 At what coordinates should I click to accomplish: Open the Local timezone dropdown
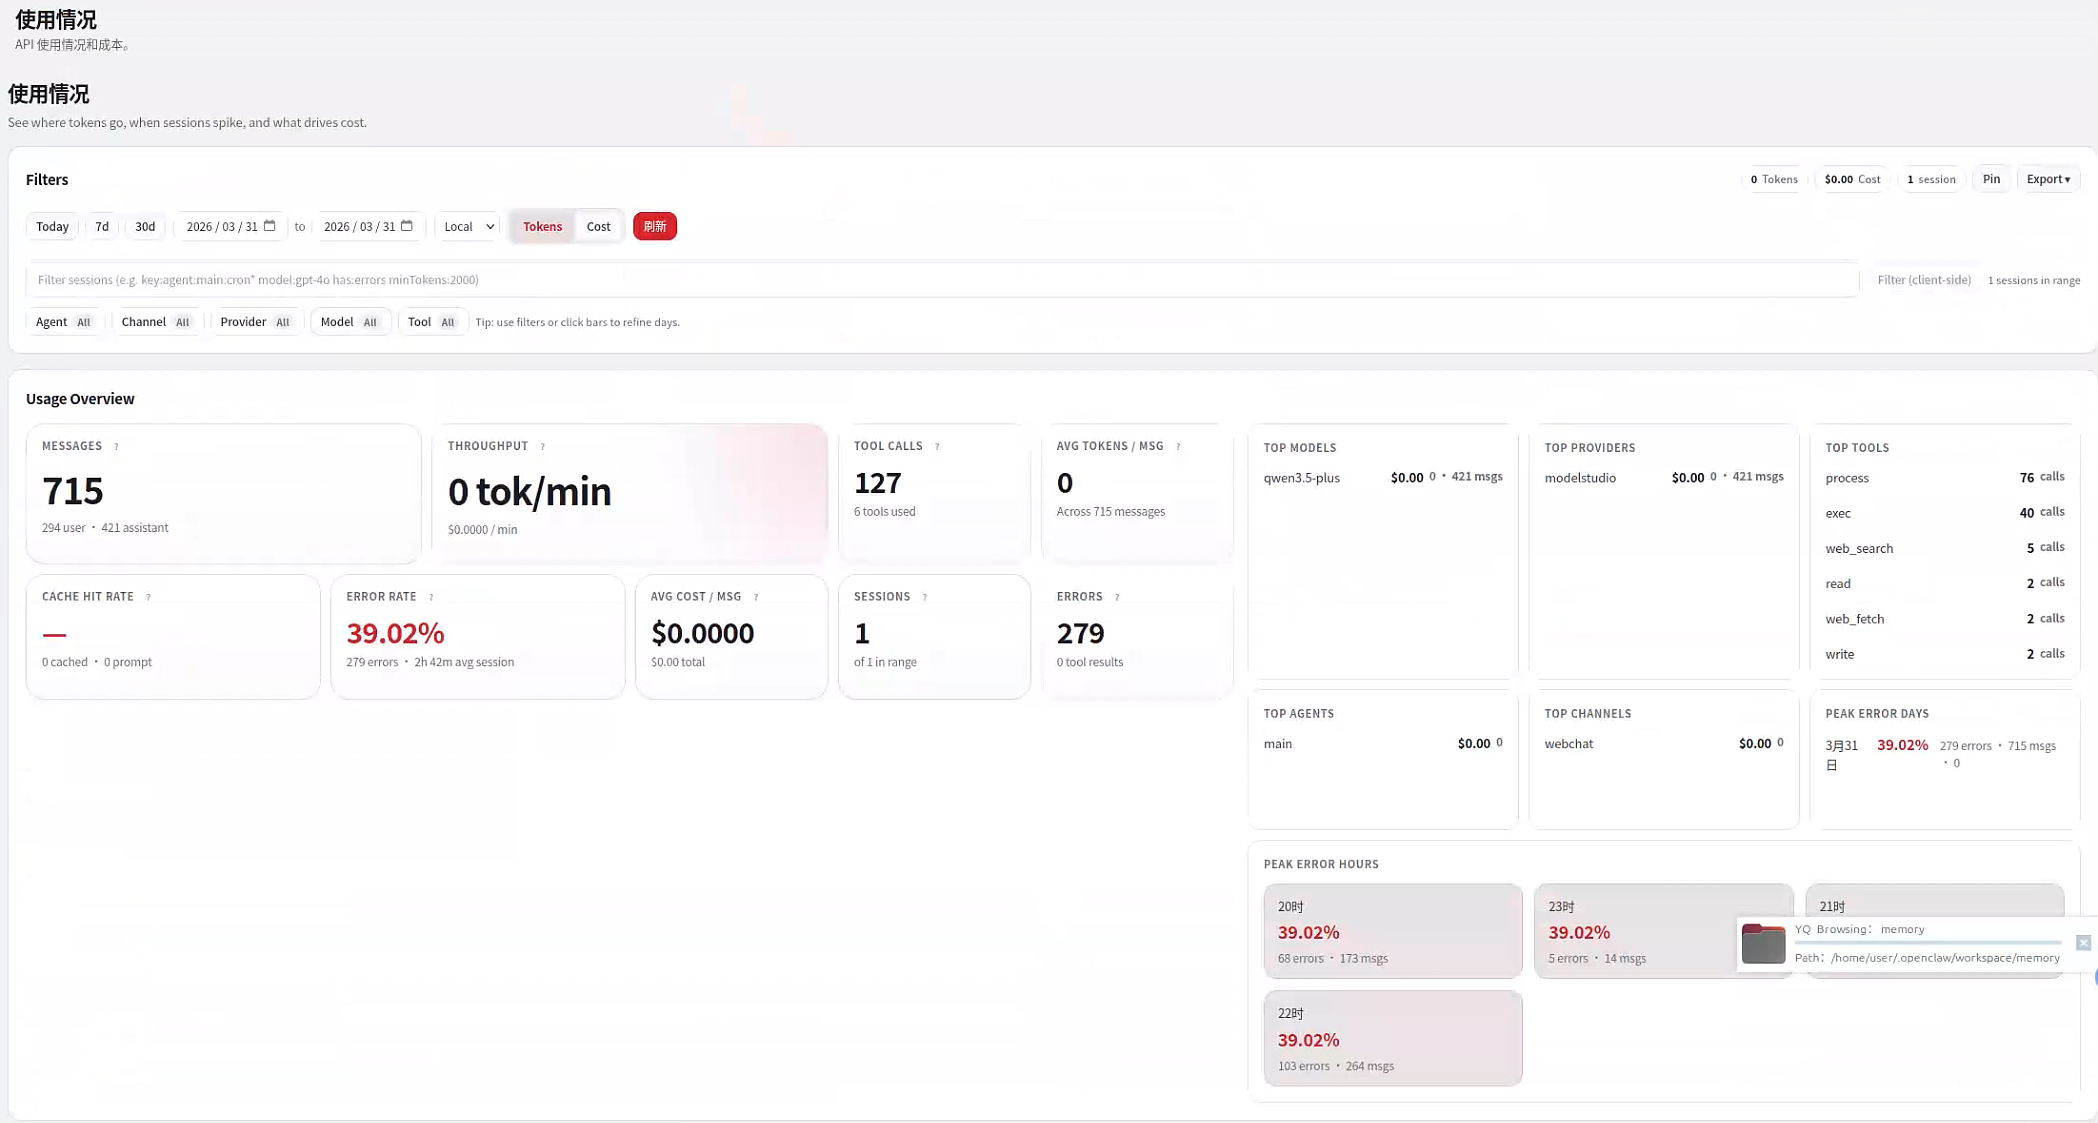coord(468,227)
